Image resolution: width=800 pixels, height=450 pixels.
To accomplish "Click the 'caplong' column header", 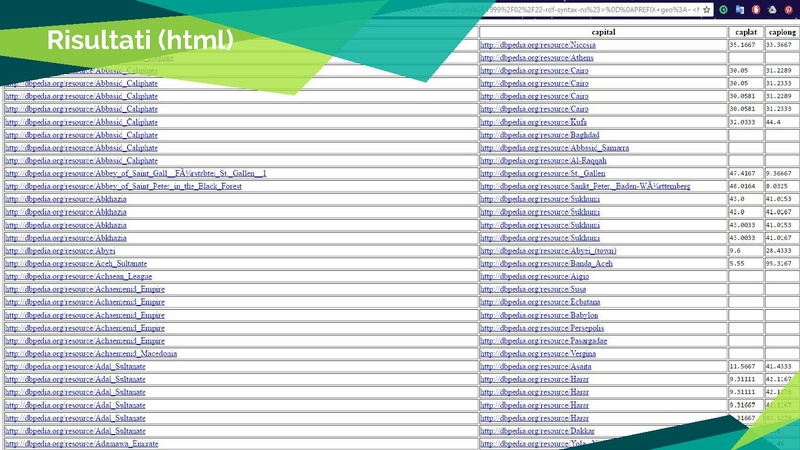I will tap(782, 32).
